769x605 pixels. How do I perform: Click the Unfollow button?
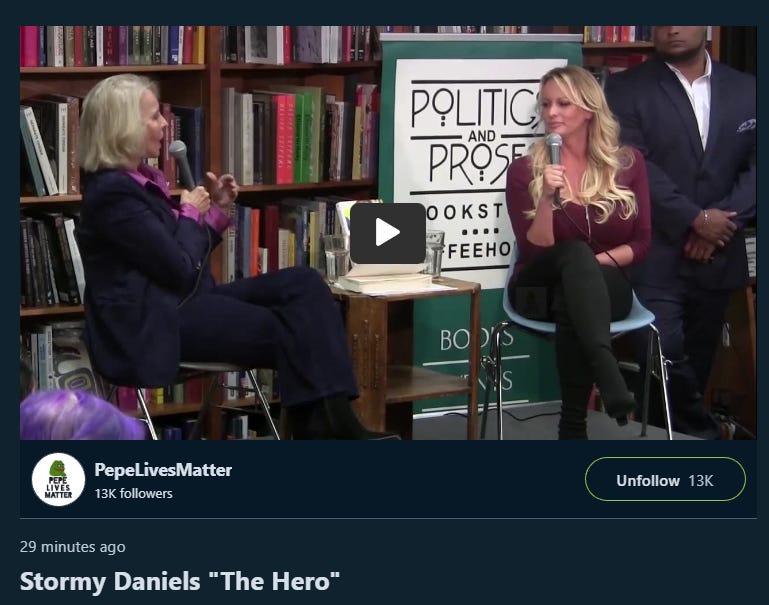coord(665,479)
